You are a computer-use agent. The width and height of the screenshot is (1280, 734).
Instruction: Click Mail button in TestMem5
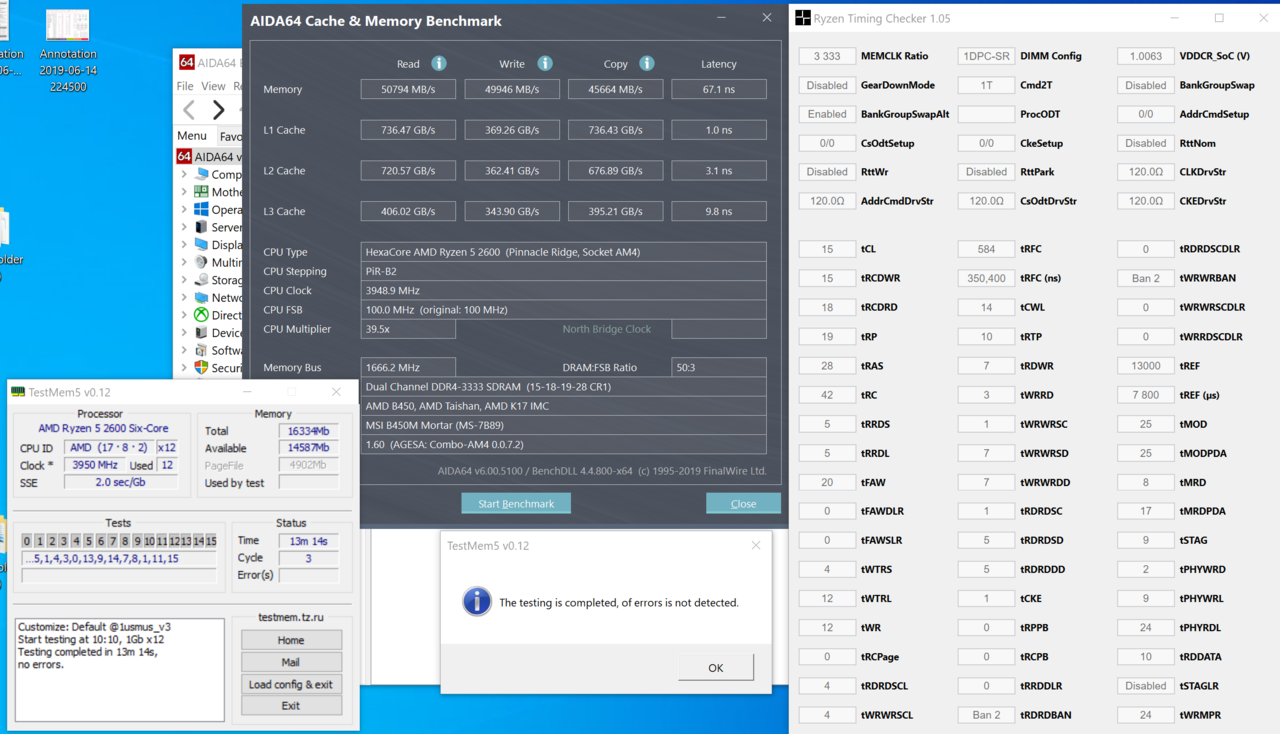coord(291,662)
